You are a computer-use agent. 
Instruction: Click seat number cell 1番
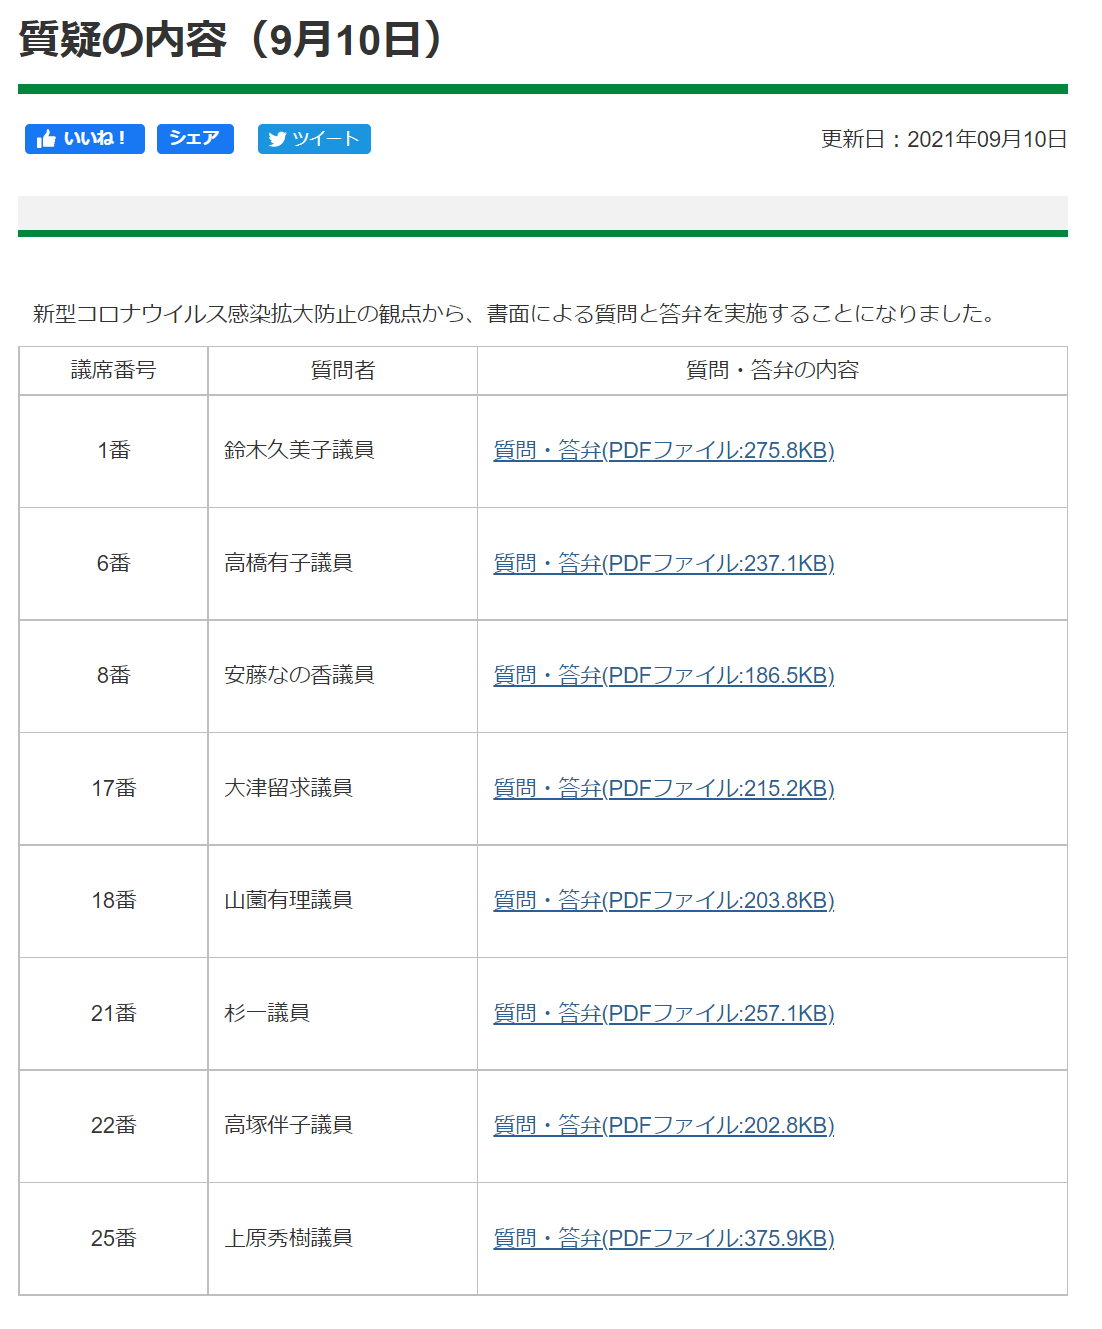[114, 451]
